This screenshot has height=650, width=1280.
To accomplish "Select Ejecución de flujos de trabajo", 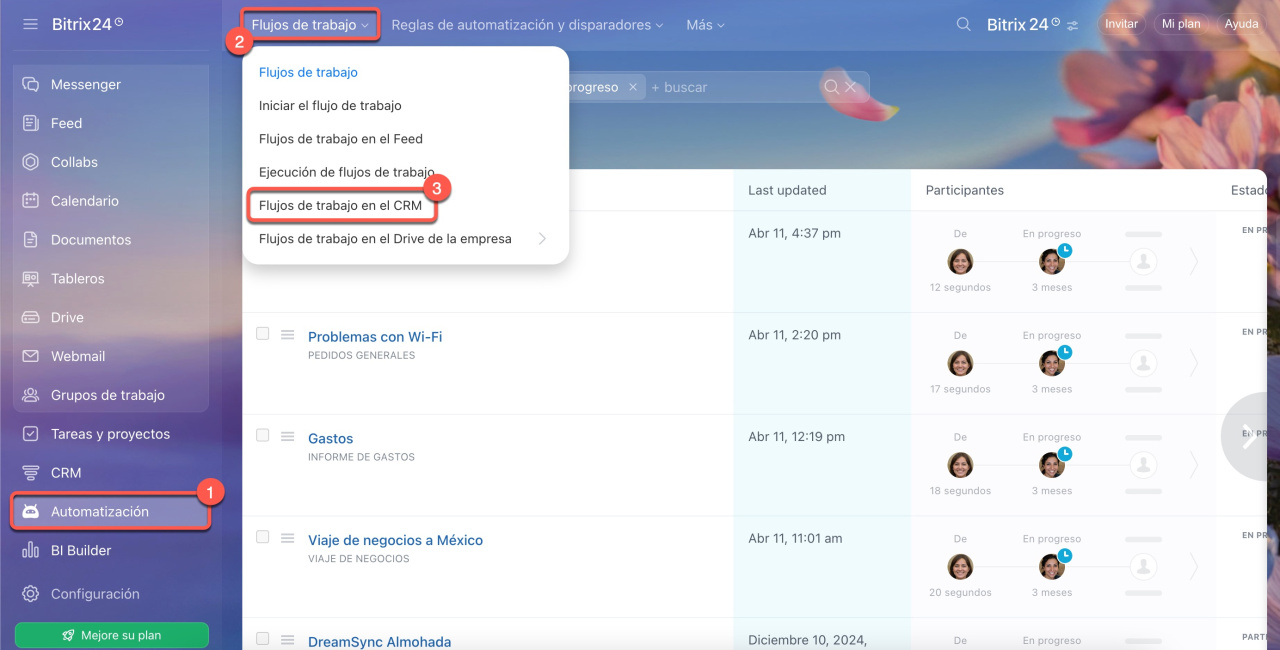I will (347, 172).
